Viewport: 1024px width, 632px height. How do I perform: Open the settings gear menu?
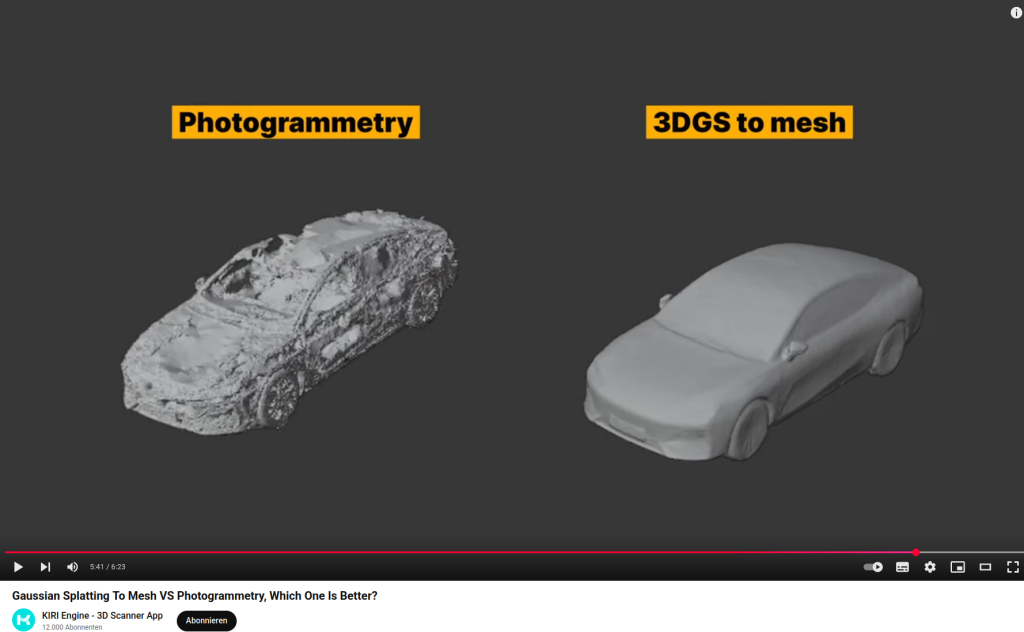point(930,567)
